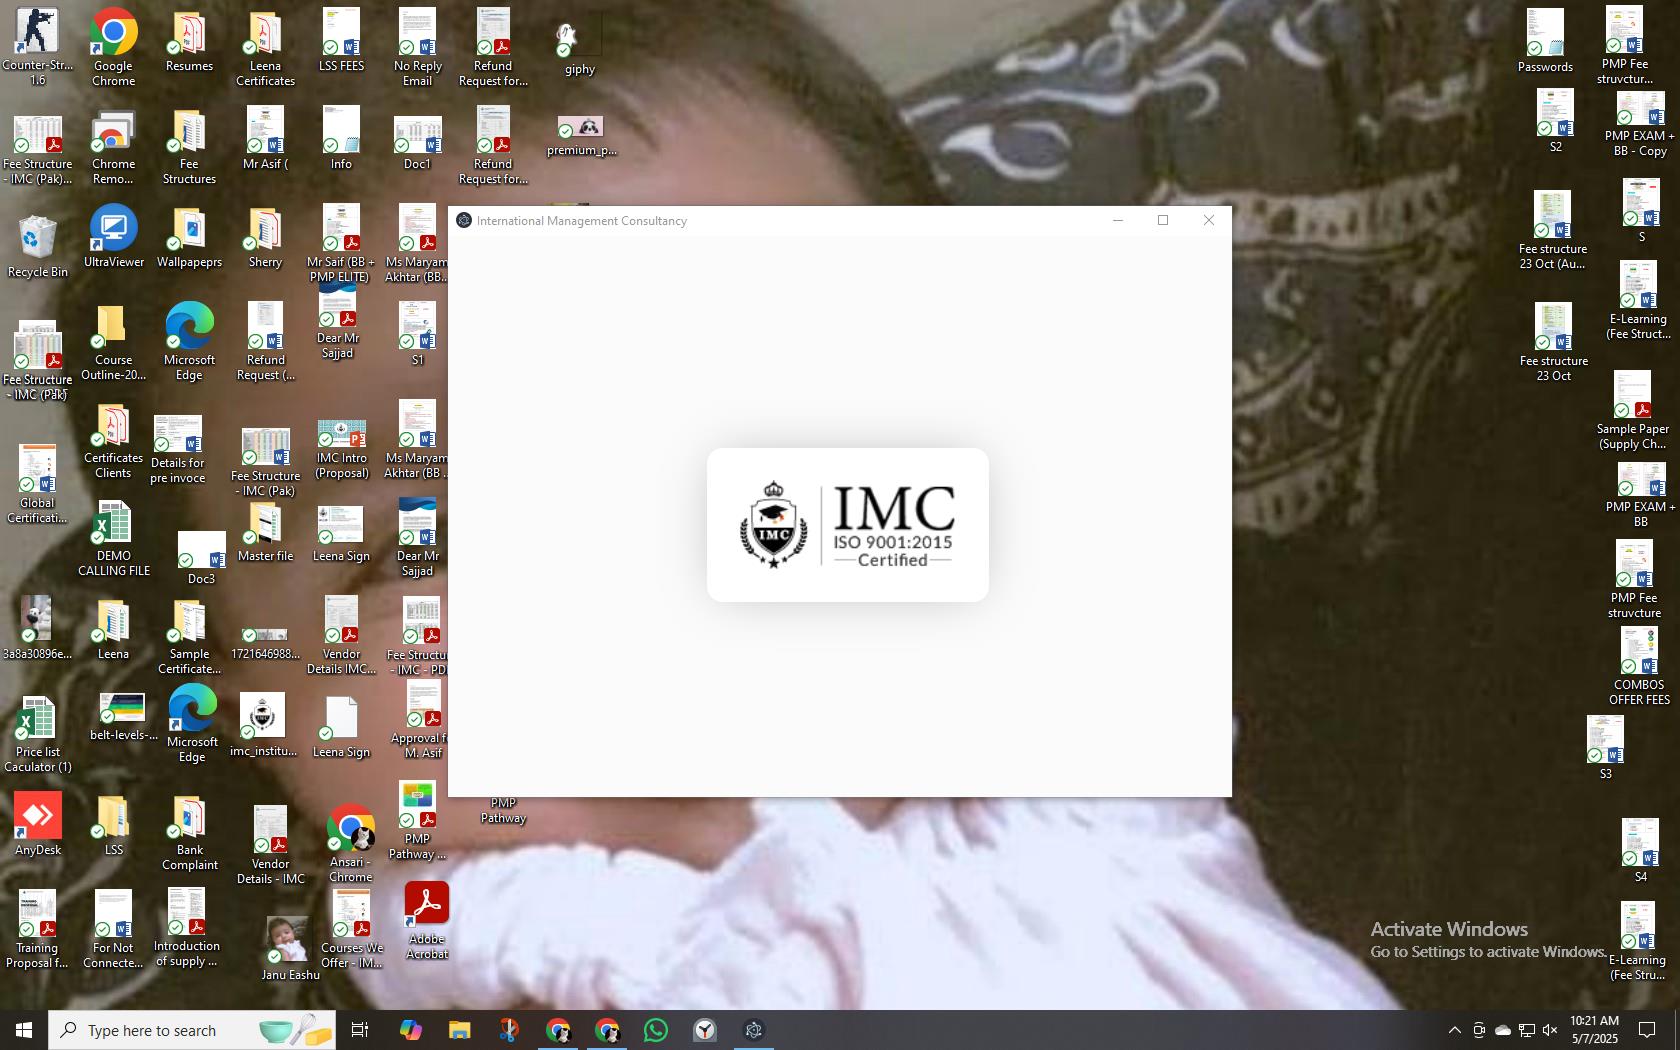
Task: Open the Introduction of supply PDF
Action: click(x=187, y=928)
